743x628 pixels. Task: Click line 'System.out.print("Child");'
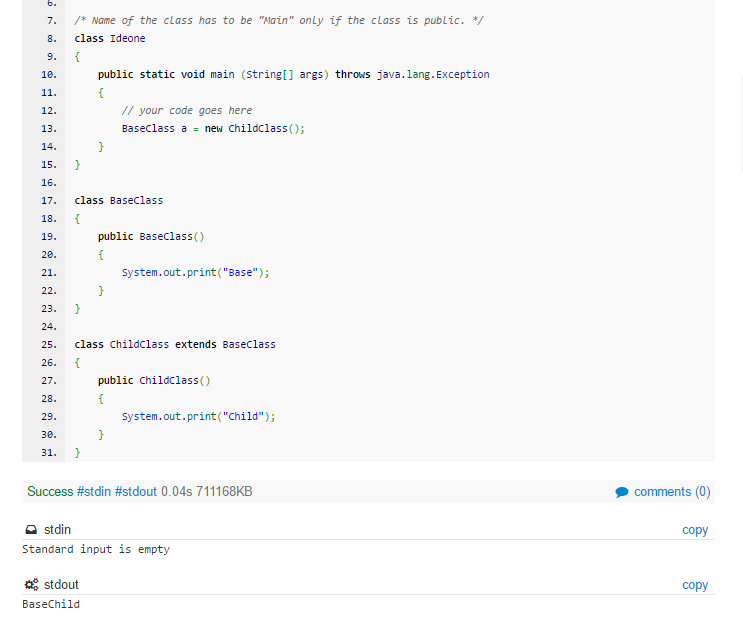click(x=198, y=417)
